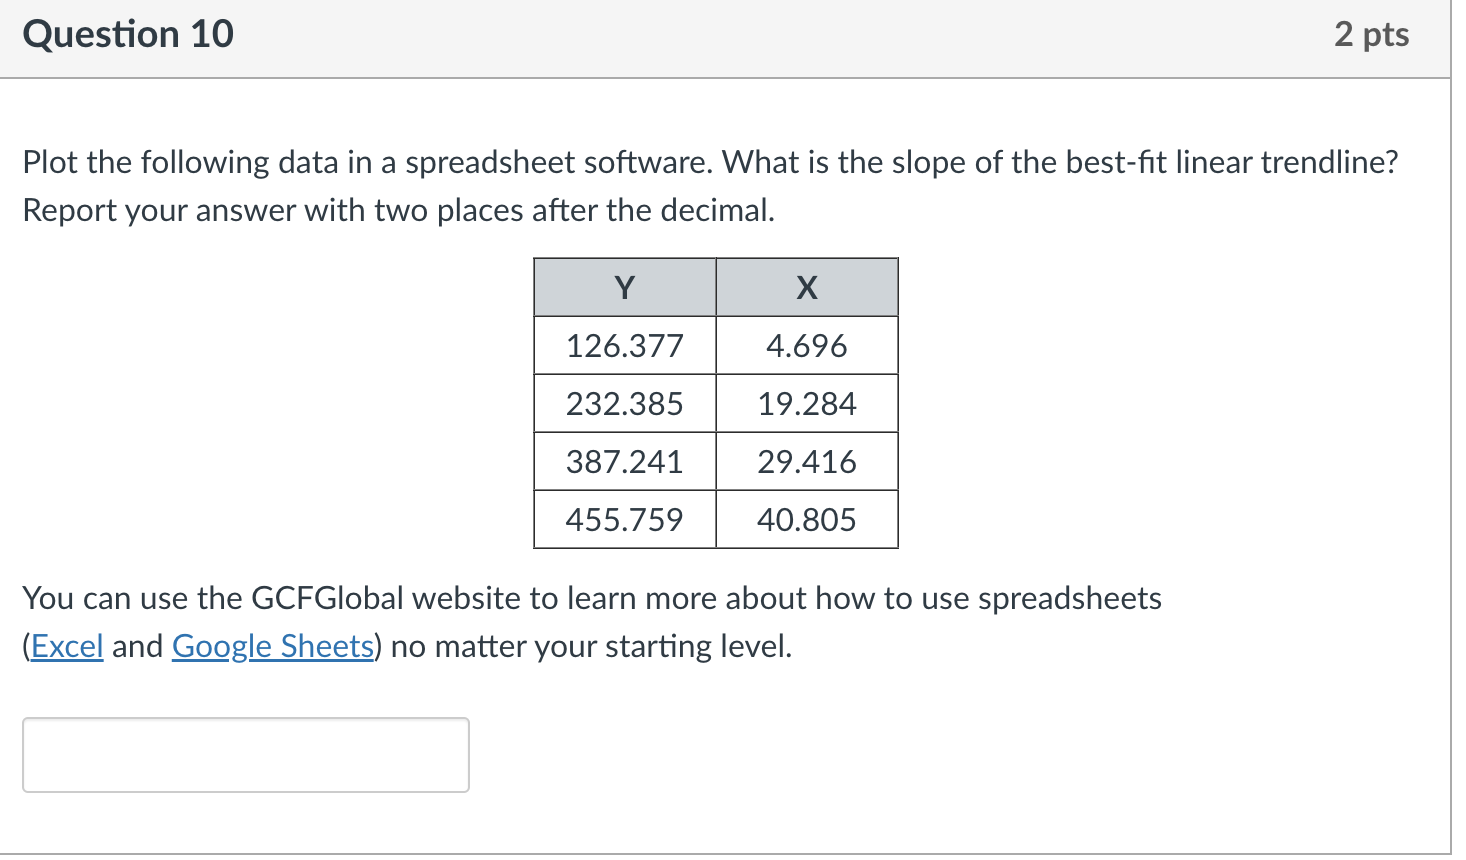Click the table cell containing 19.284
Screen dimensions: 1466x860
[x=806, y=403]
